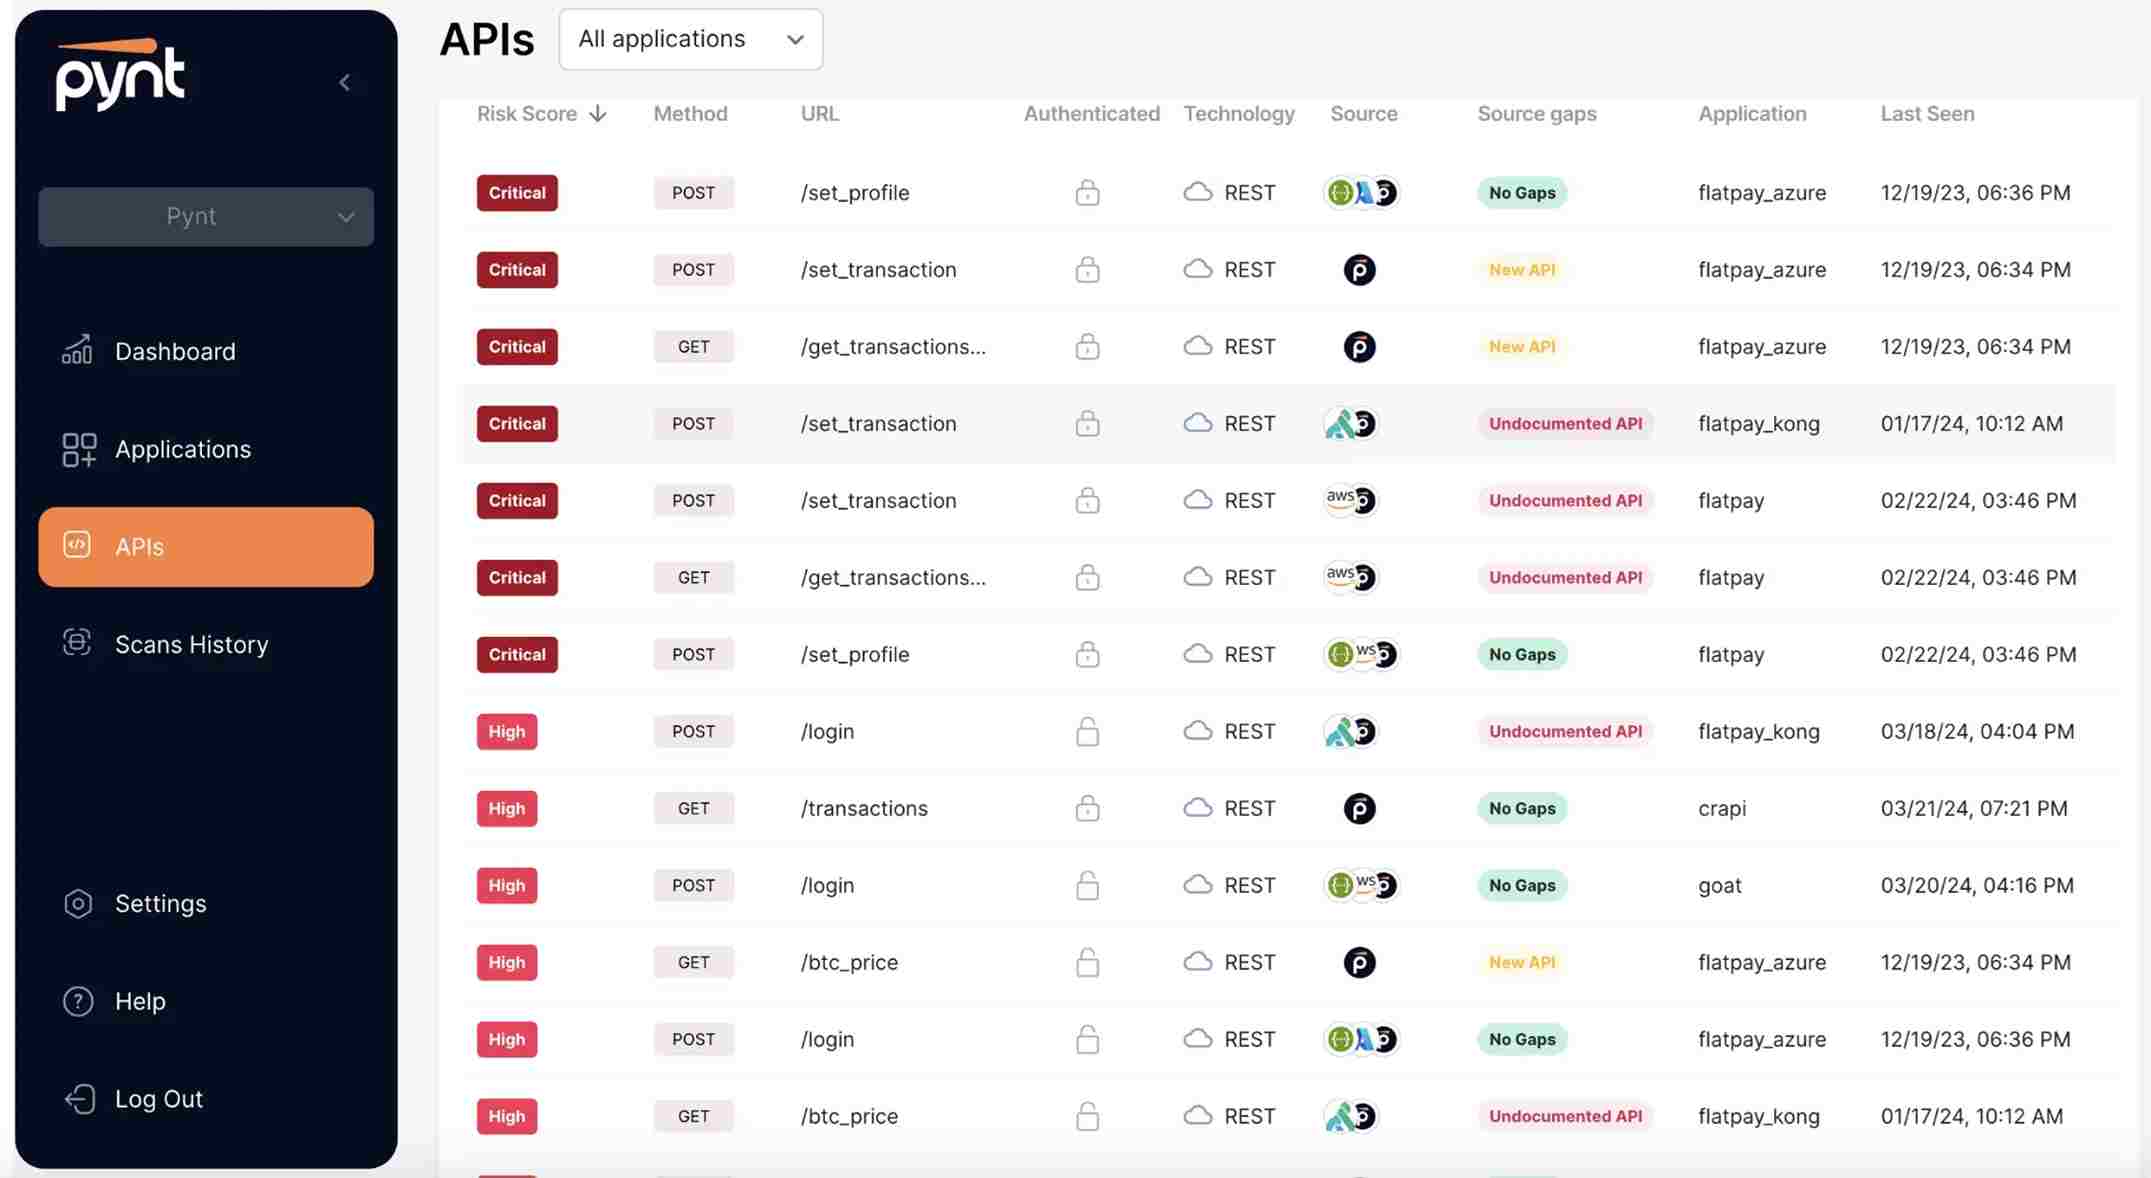Click the Help navigation icon
2151x1178 pixels.
pyautogui.click(x=77, y=1001)
